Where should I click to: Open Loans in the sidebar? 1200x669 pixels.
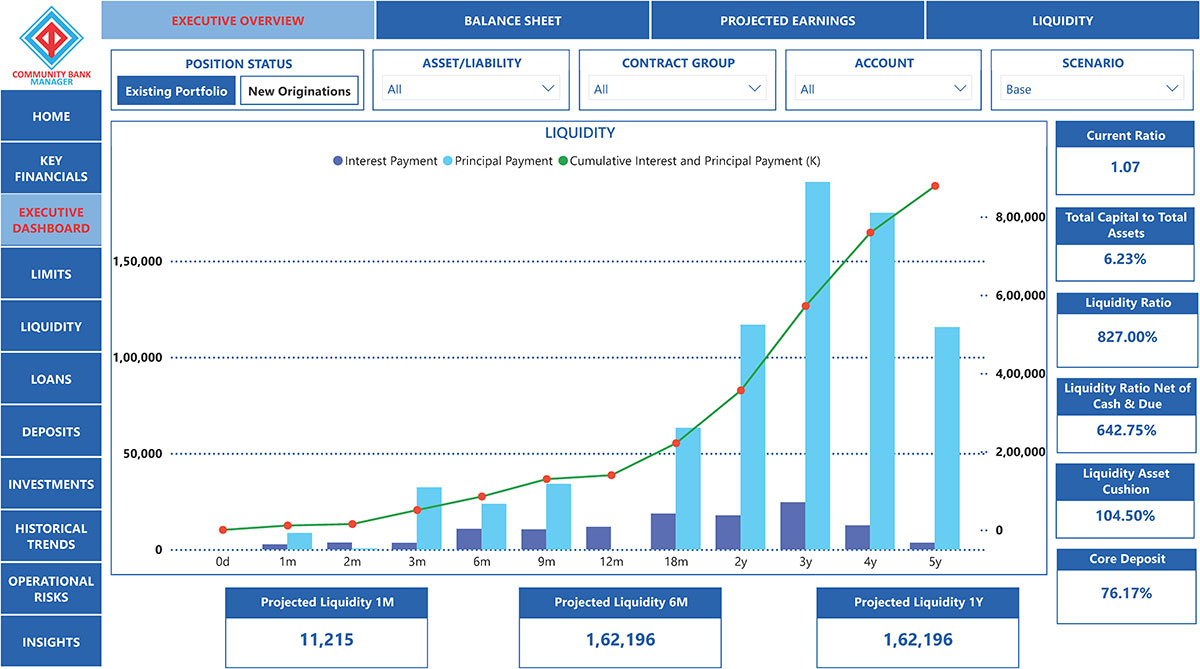tap(51, 379)
